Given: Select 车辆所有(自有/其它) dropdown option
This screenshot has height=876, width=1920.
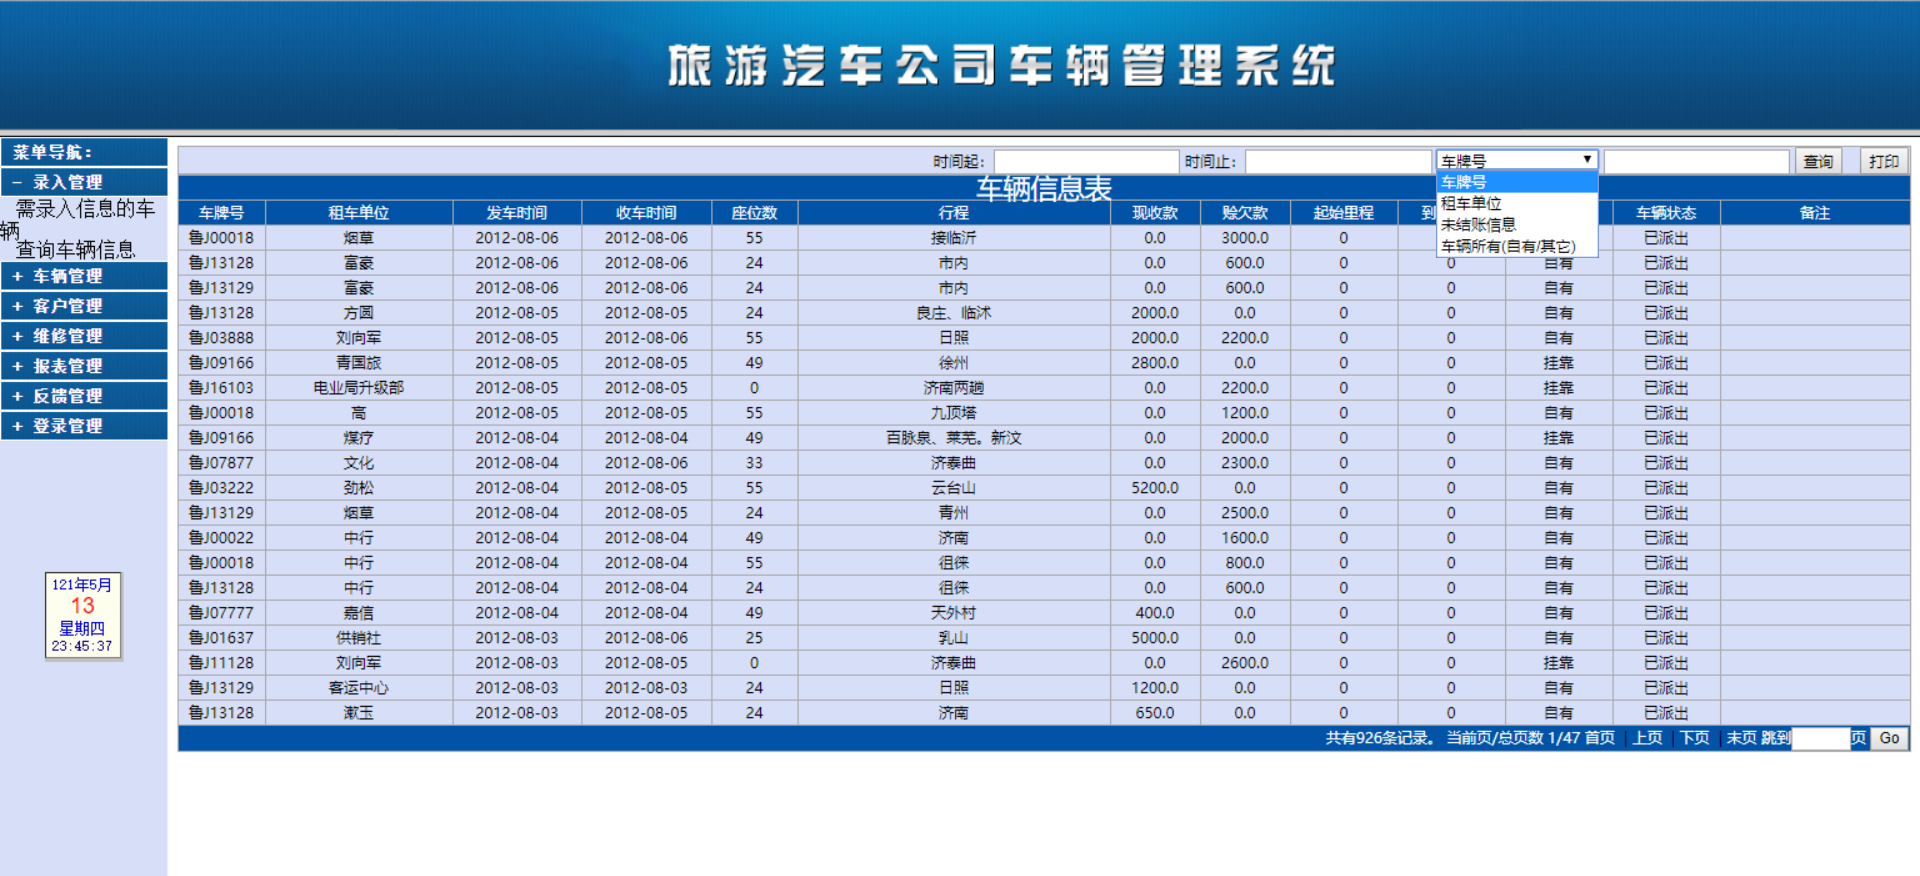Looking at the screenshot, I should pyautogui.click(x=1516, y=246).
